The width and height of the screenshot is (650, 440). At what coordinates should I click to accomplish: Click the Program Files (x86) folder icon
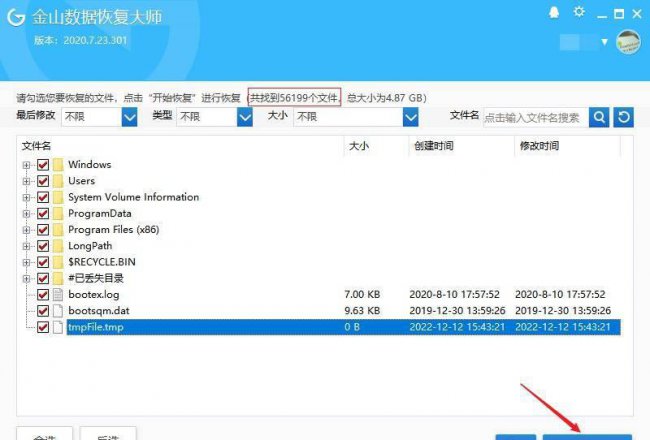58,230
